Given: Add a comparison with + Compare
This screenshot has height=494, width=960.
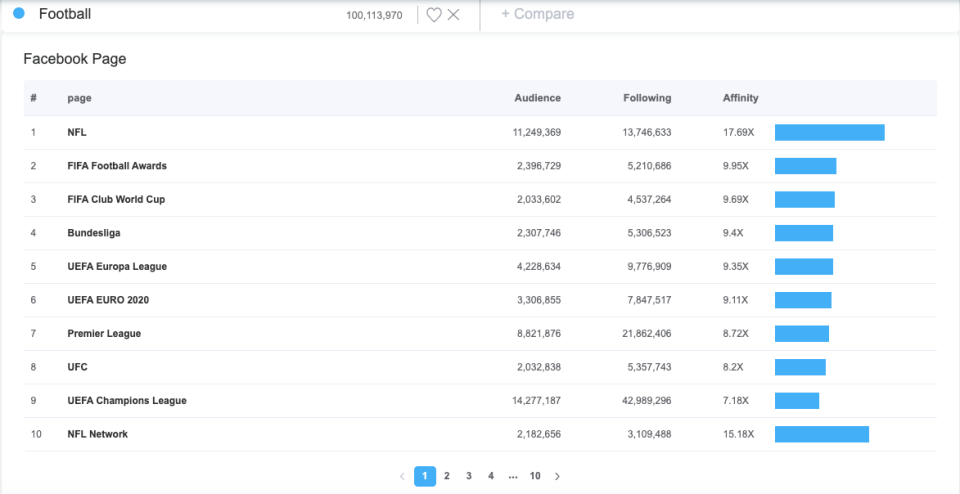Looking at the screenshot, I should (538, 14).
